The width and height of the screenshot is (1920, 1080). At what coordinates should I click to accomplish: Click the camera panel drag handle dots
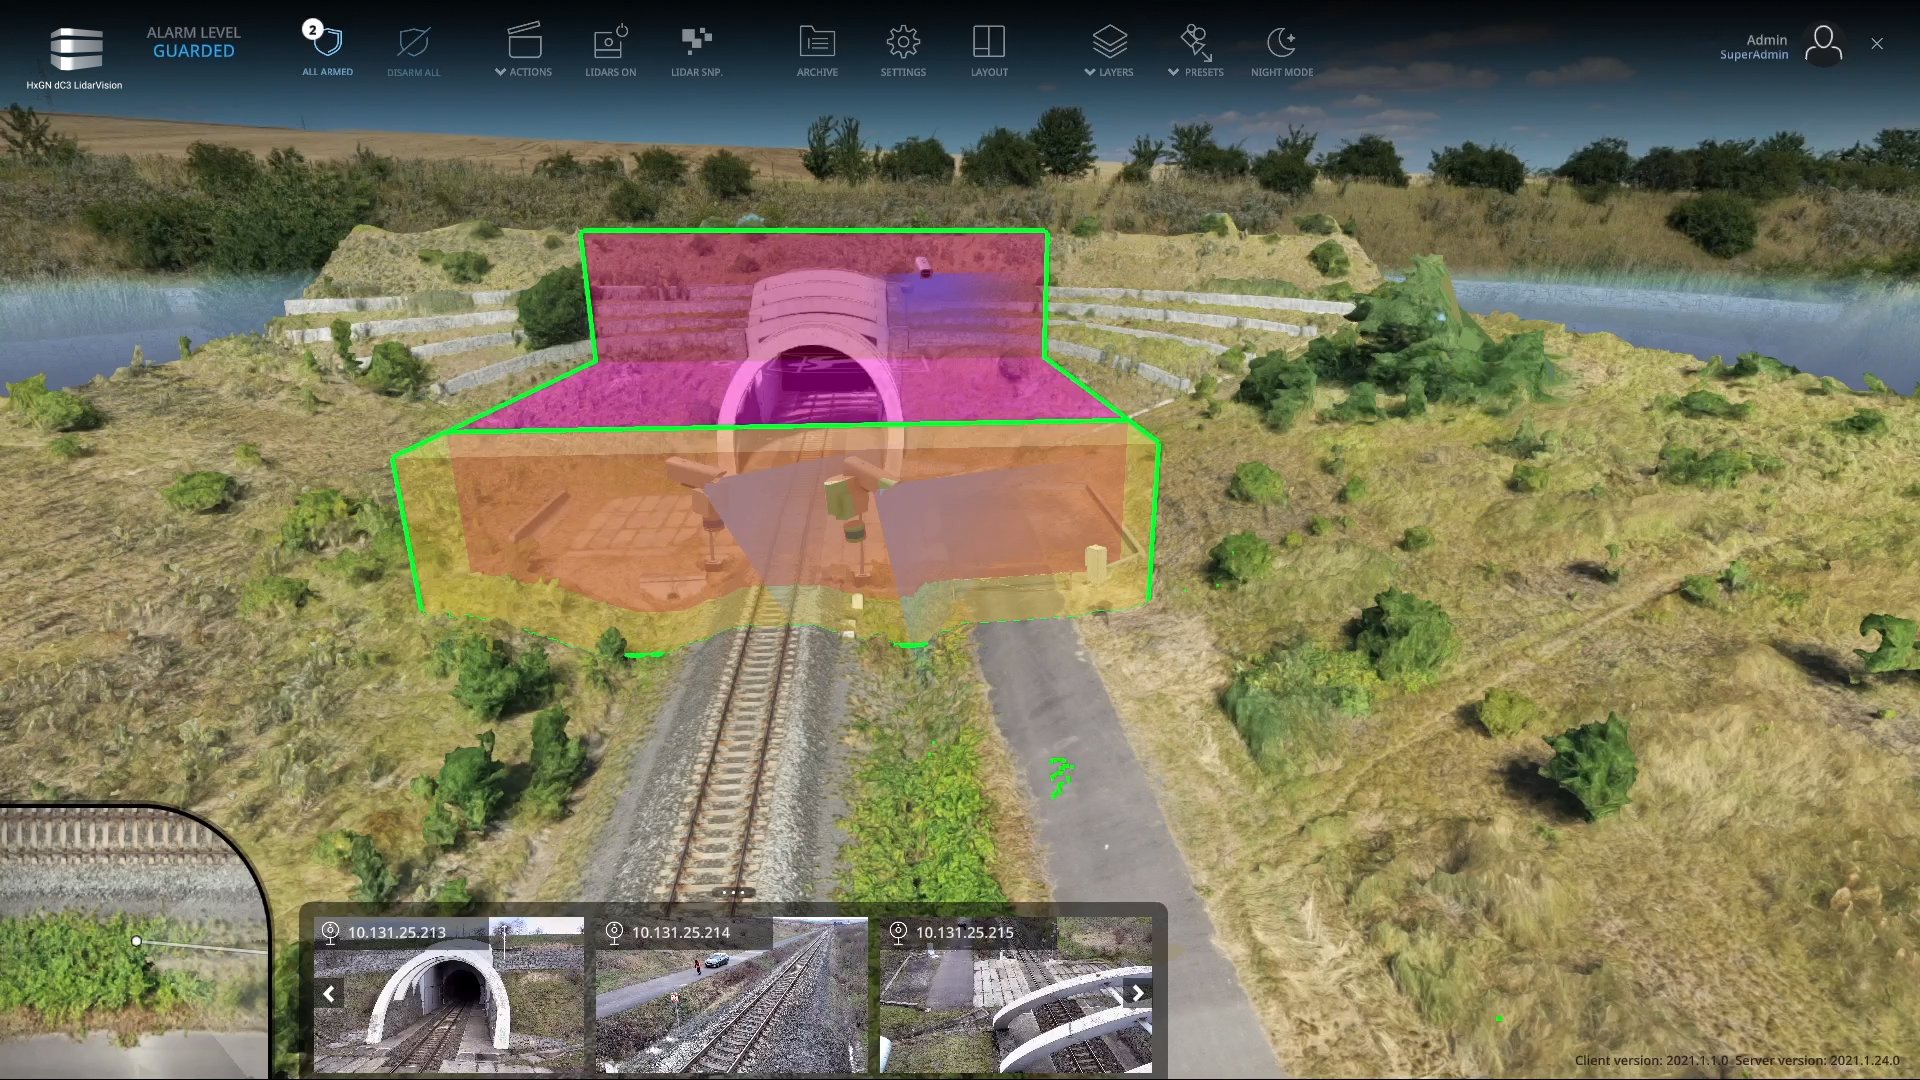click(733, 892)
